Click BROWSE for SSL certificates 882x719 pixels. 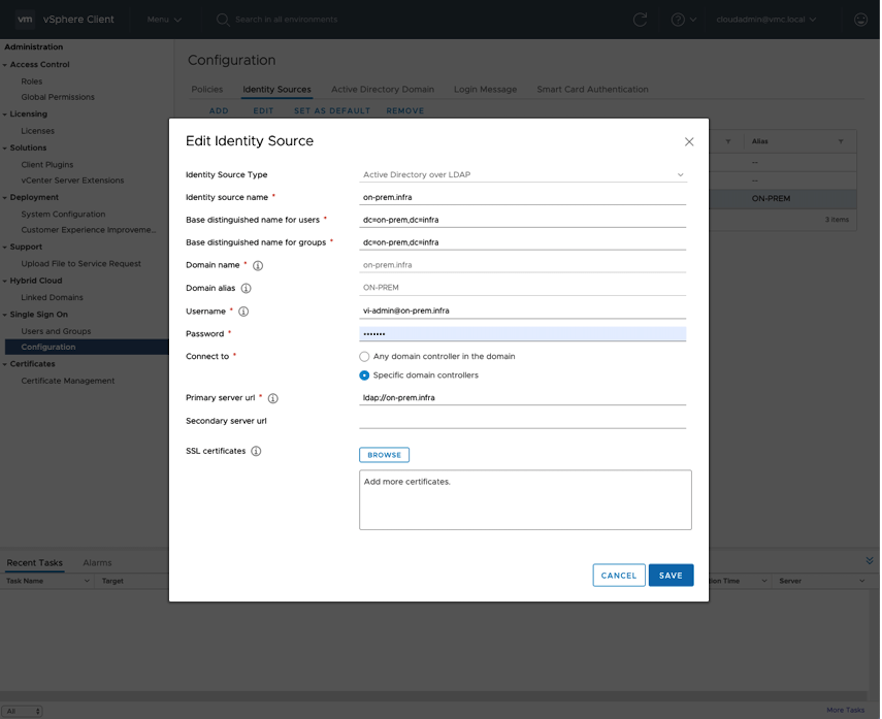[384, 455]
